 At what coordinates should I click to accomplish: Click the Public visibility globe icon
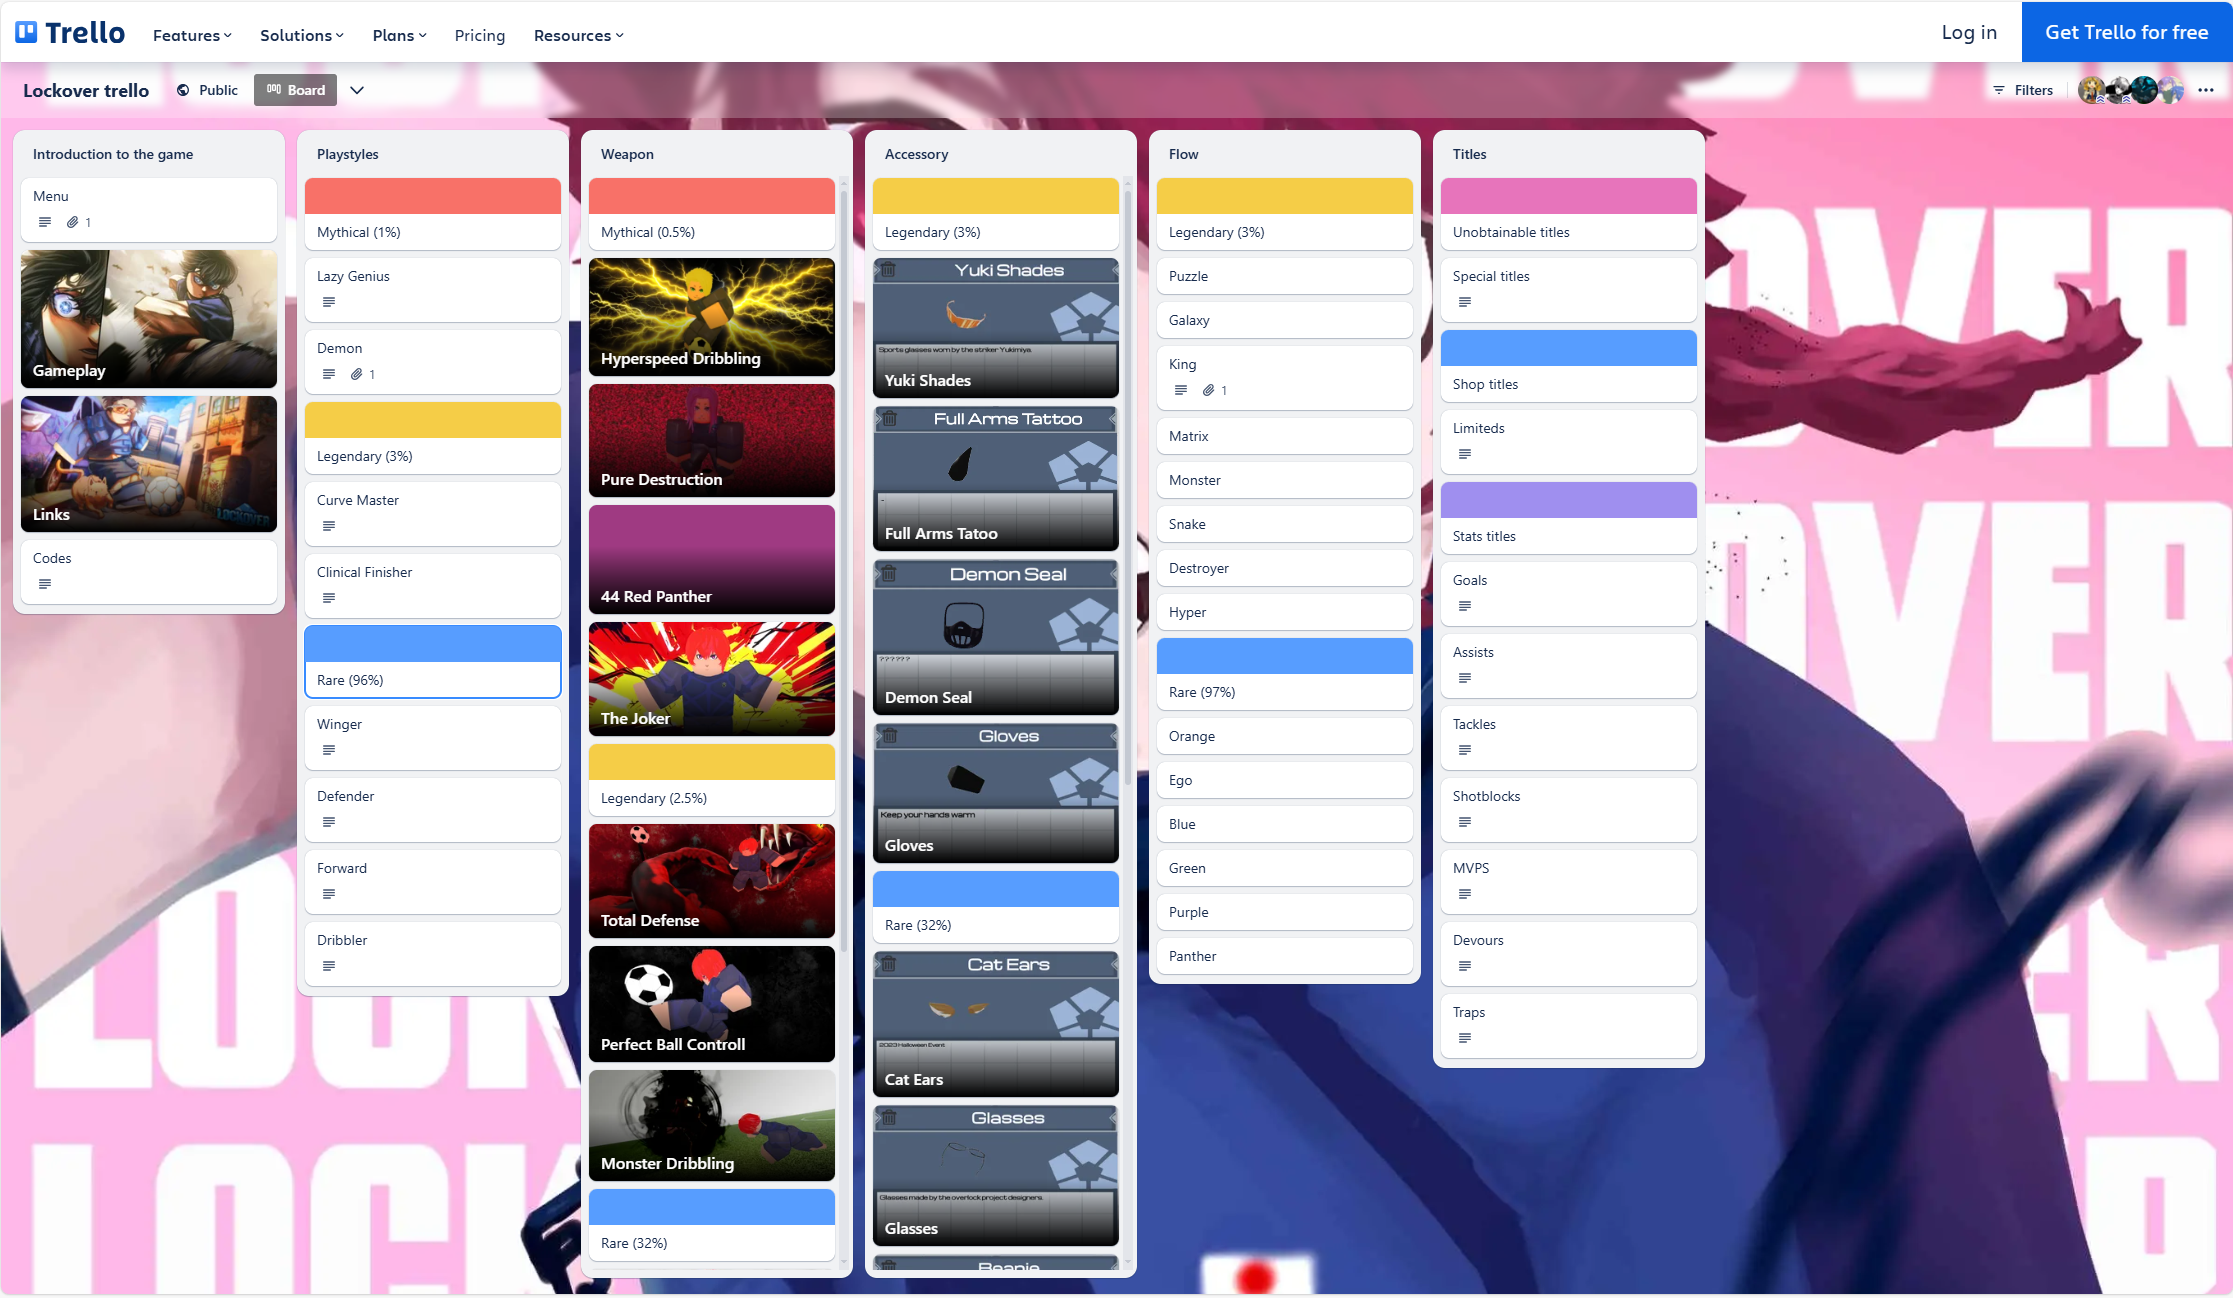[183, 90]
